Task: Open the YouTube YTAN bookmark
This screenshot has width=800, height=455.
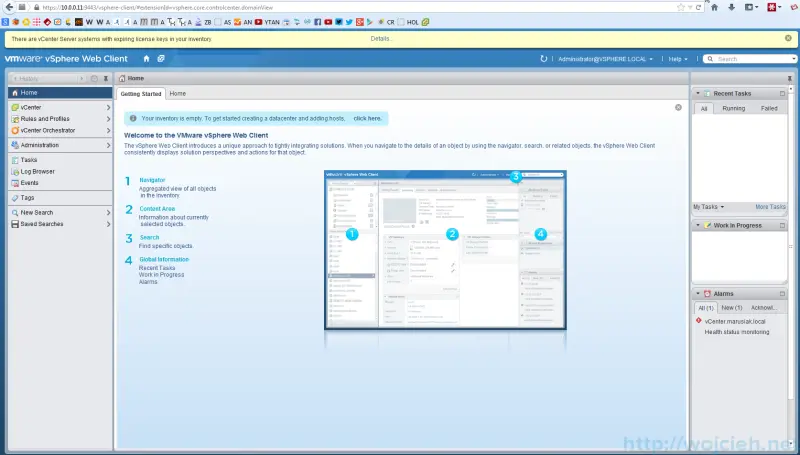Action: [267, 22]
